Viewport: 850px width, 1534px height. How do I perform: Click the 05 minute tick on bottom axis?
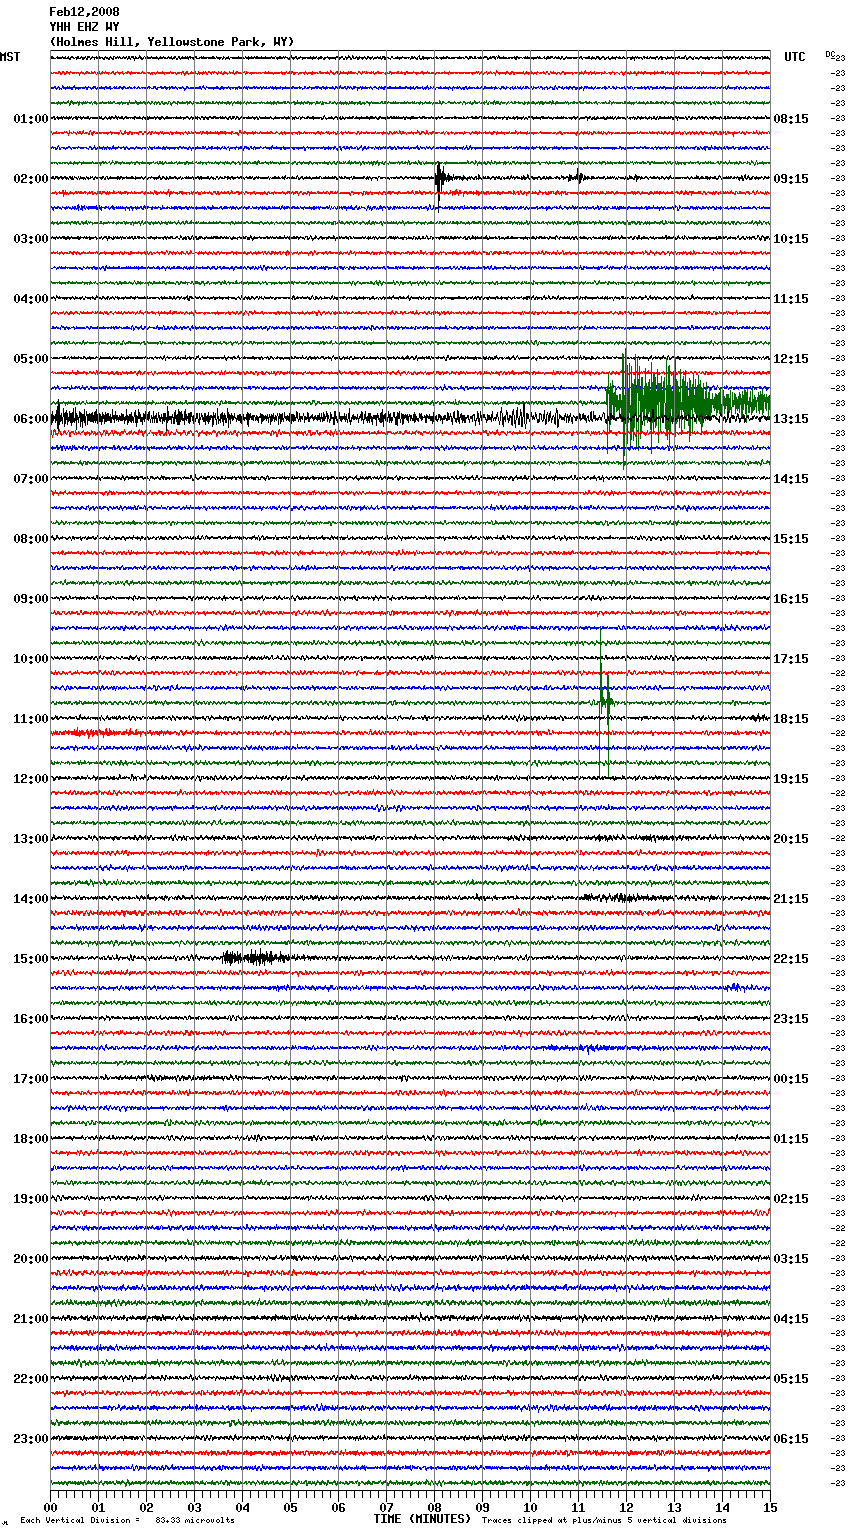[290, 1507]
